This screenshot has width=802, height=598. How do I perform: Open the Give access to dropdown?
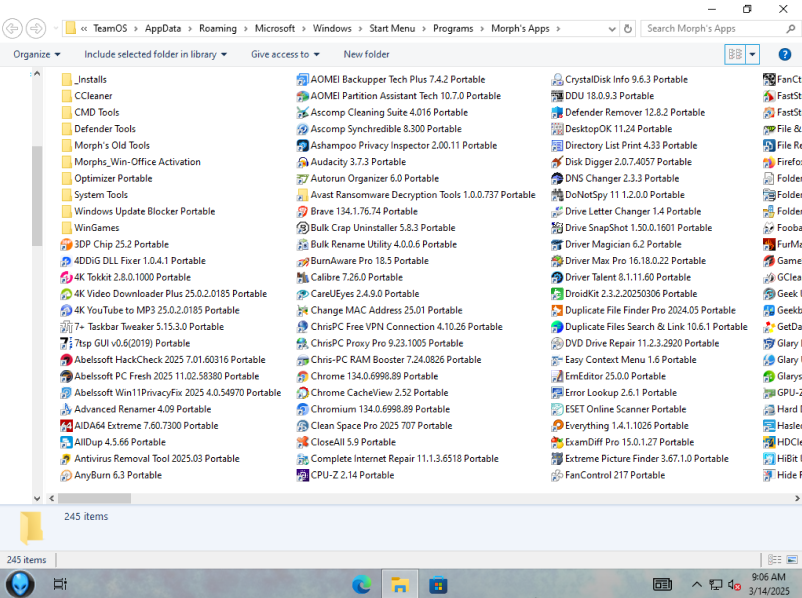(x=285, y=54)
